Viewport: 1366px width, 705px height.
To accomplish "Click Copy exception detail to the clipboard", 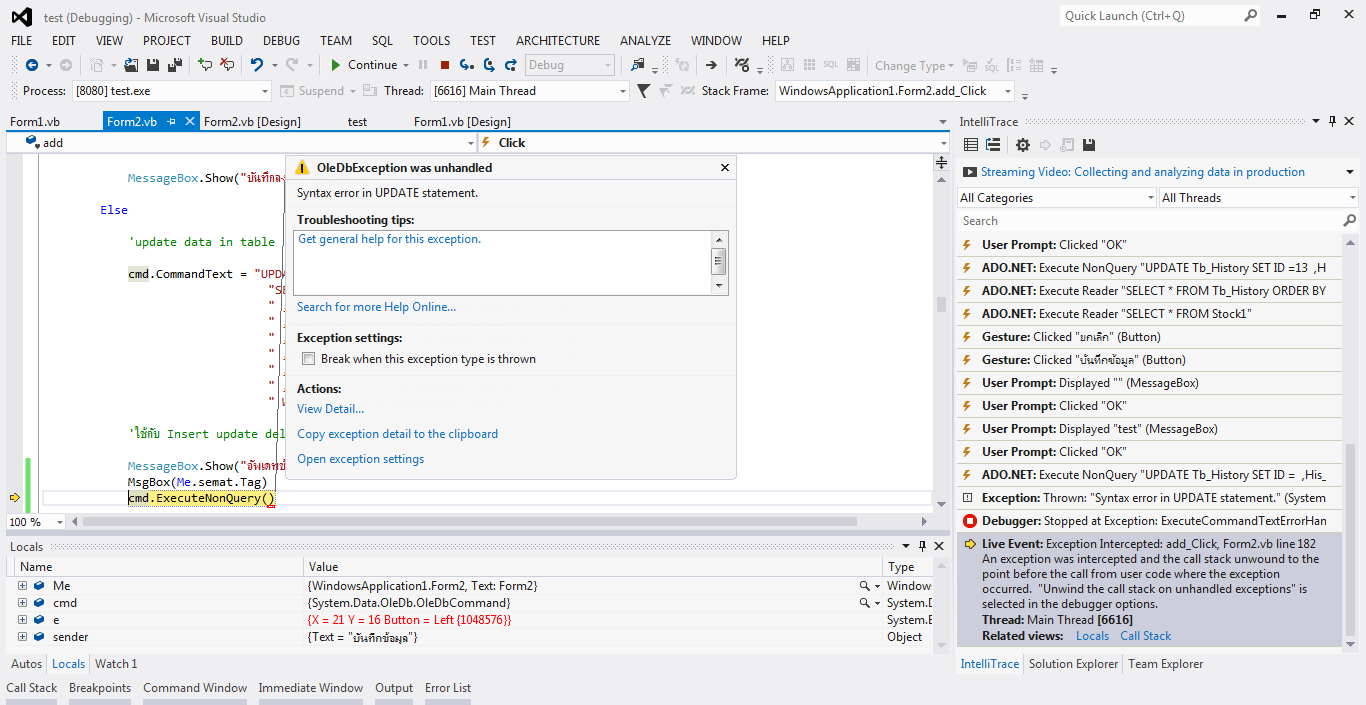I will pos(397,434).
